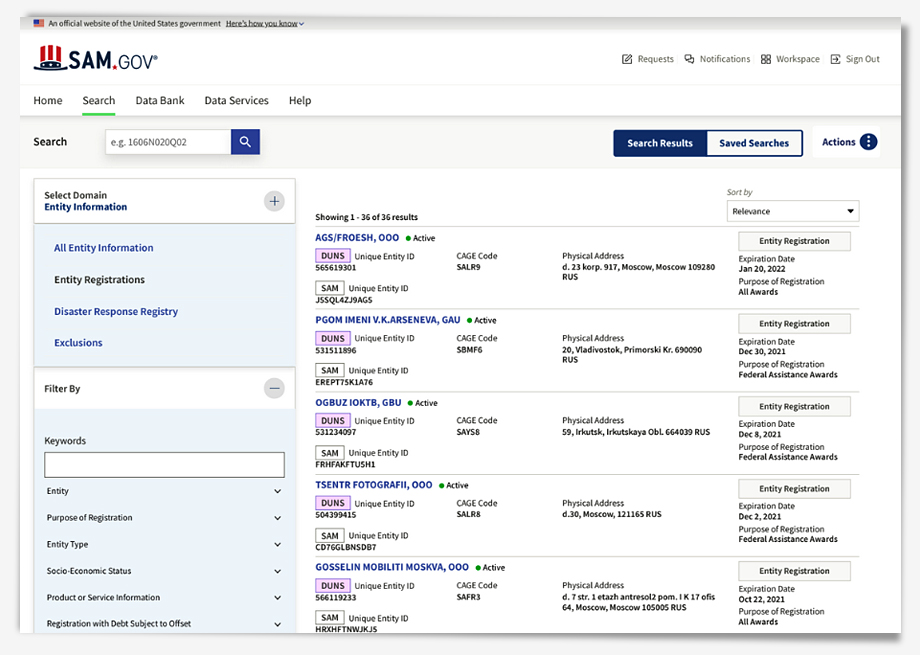Open PGOM IMENI V.K.ARSENEVA, GAU record
The height and width of the screenshot is (655, 920).
click(x=387, y=320)
